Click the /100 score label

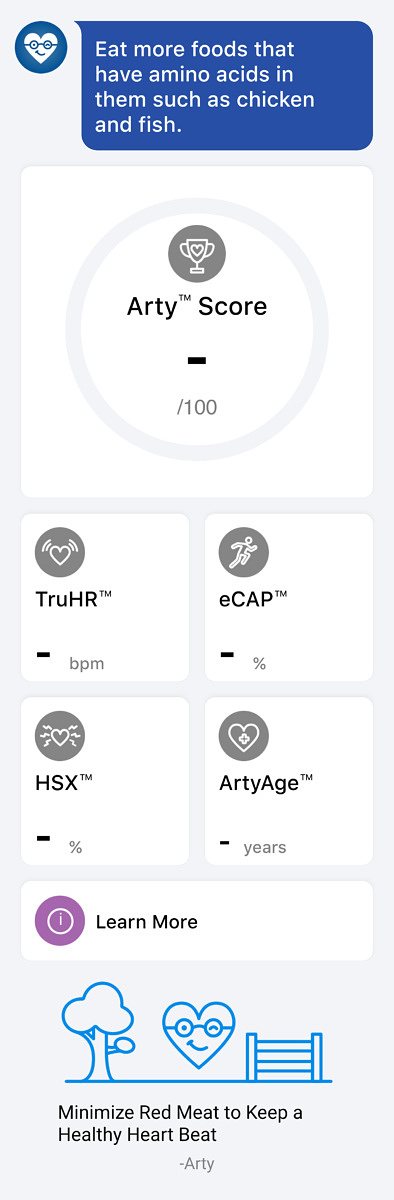[197, 407]
